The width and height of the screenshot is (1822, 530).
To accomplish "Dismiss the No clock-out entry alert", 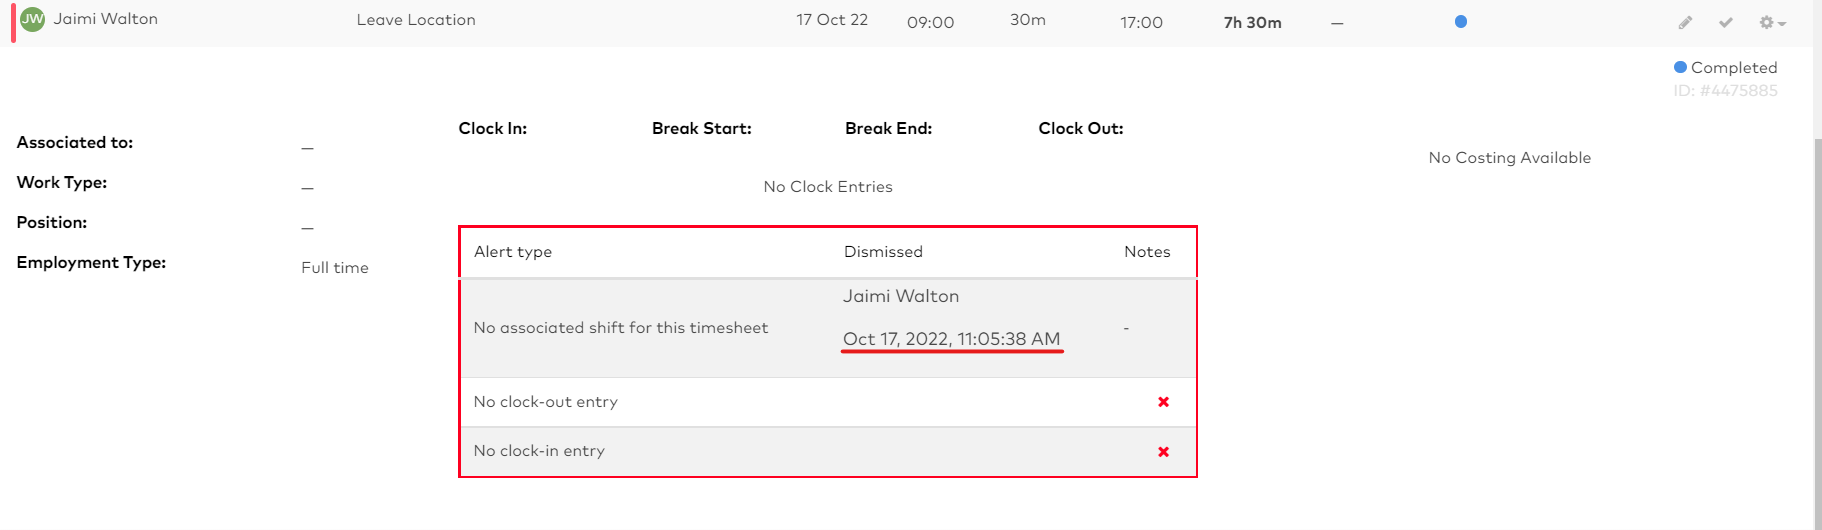I will pos(1163,402).
